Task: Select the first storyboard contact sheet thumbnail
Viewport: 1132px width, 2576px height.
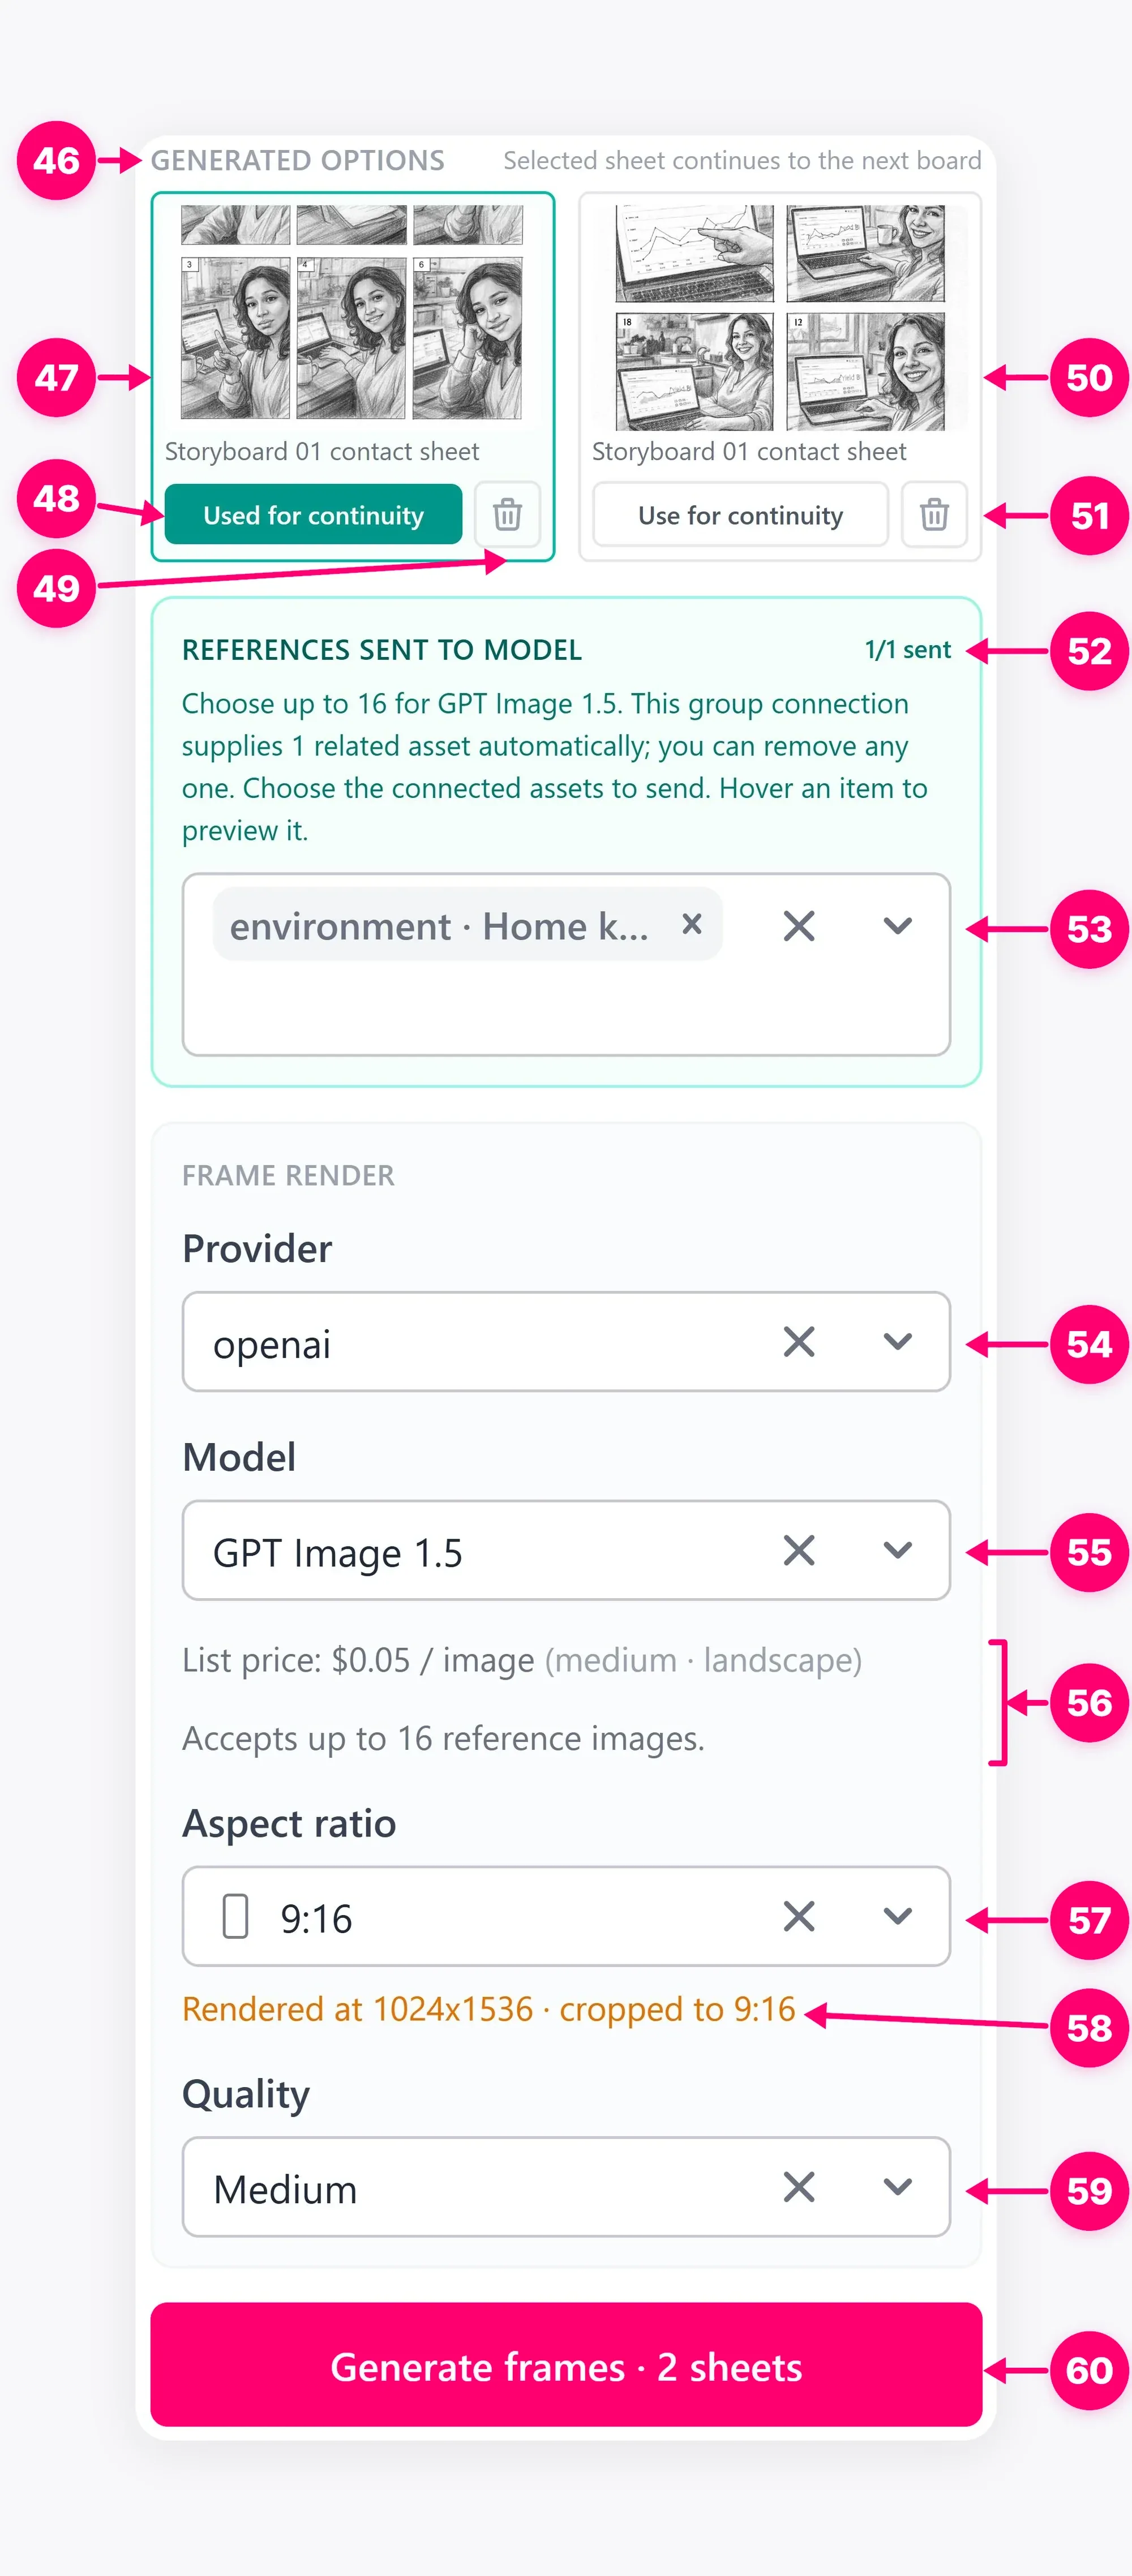Action: 352,313
